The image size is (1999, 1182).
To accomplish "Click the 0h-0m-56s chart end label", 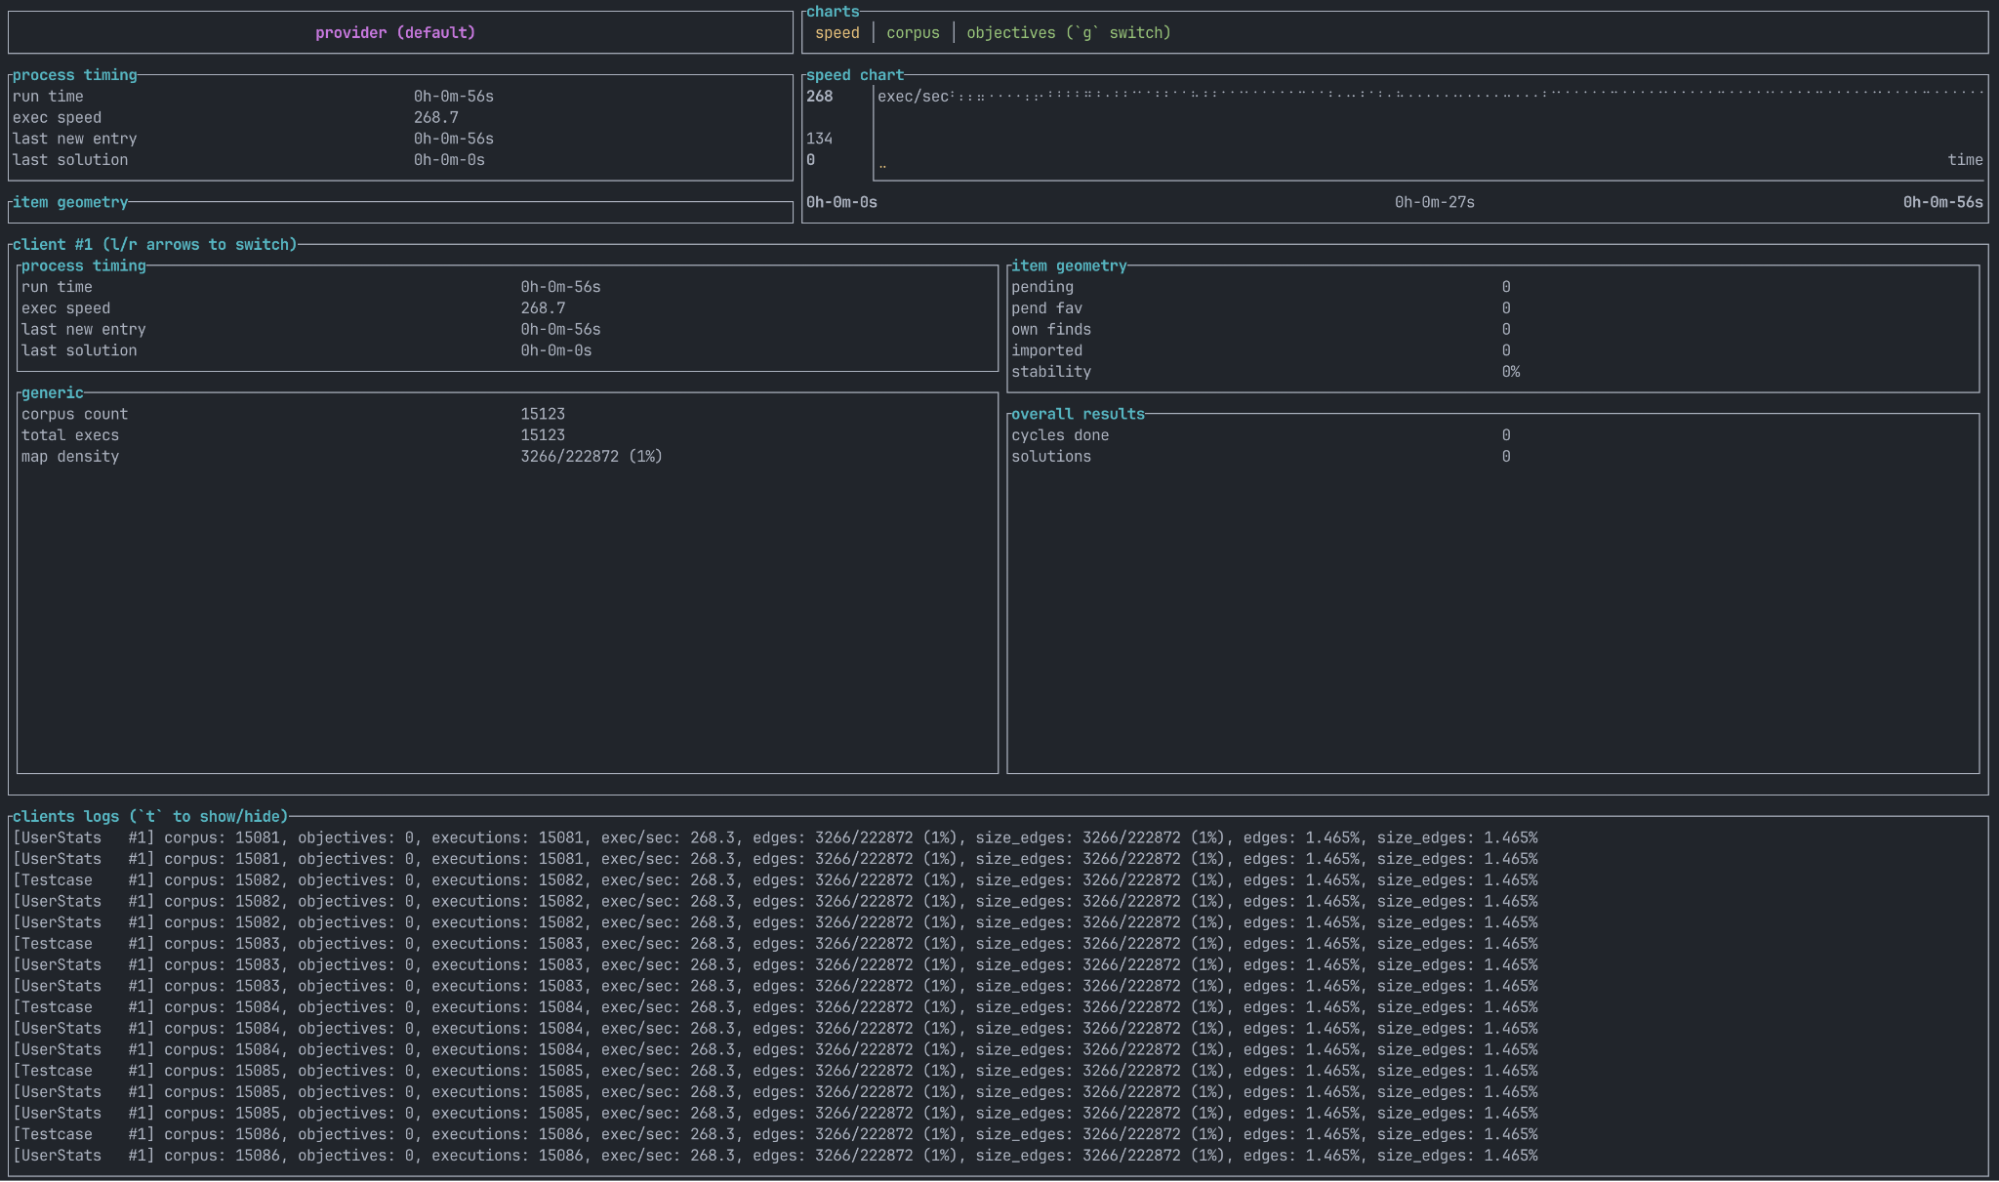I will (1942, 202).
